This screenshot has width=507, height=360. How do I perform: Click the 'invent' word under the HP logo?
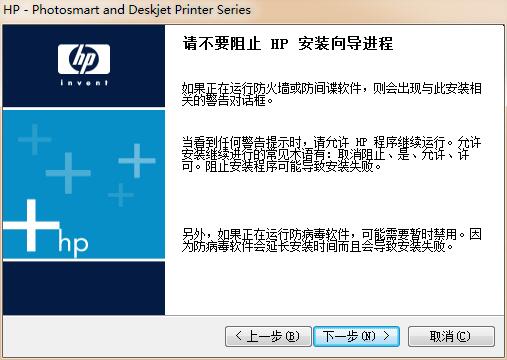(84, 82)
